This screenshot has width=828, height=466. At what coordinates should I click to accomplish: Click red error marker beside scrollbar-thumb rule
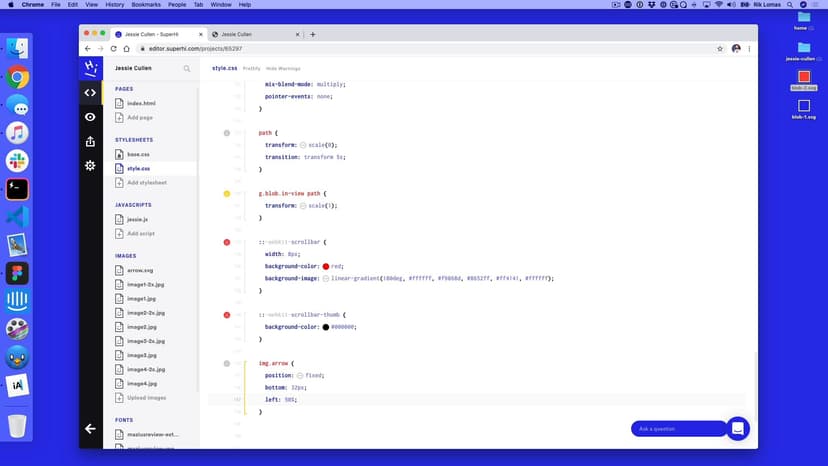(227, 314)
